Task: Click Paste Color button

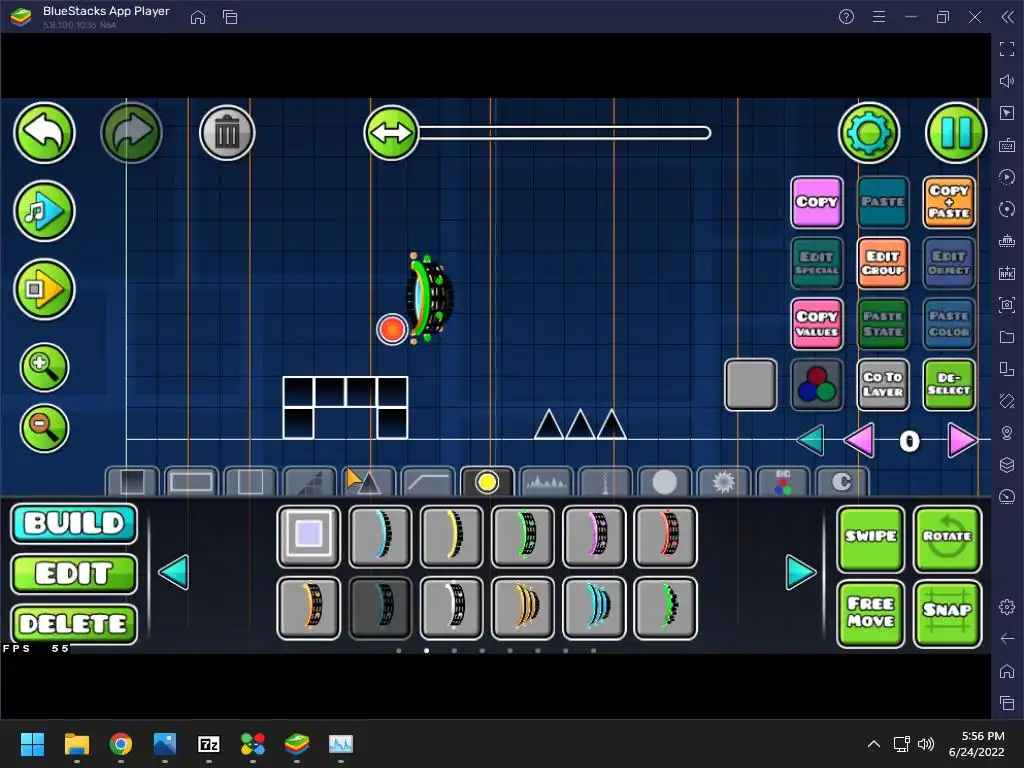Action: tap(949, 324)
